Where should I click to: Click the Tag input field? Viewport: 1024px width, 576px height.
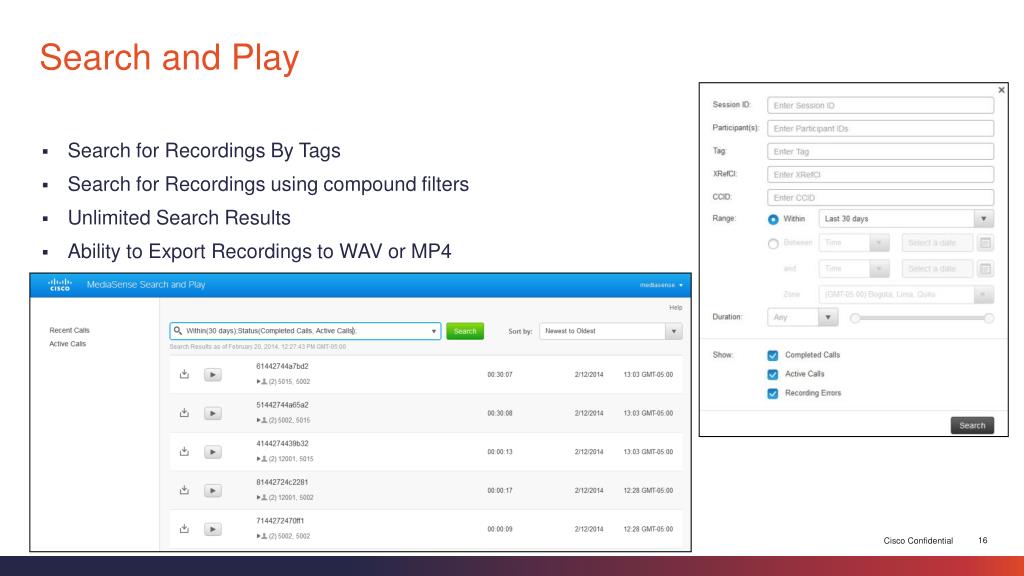[x=880, y=152]
